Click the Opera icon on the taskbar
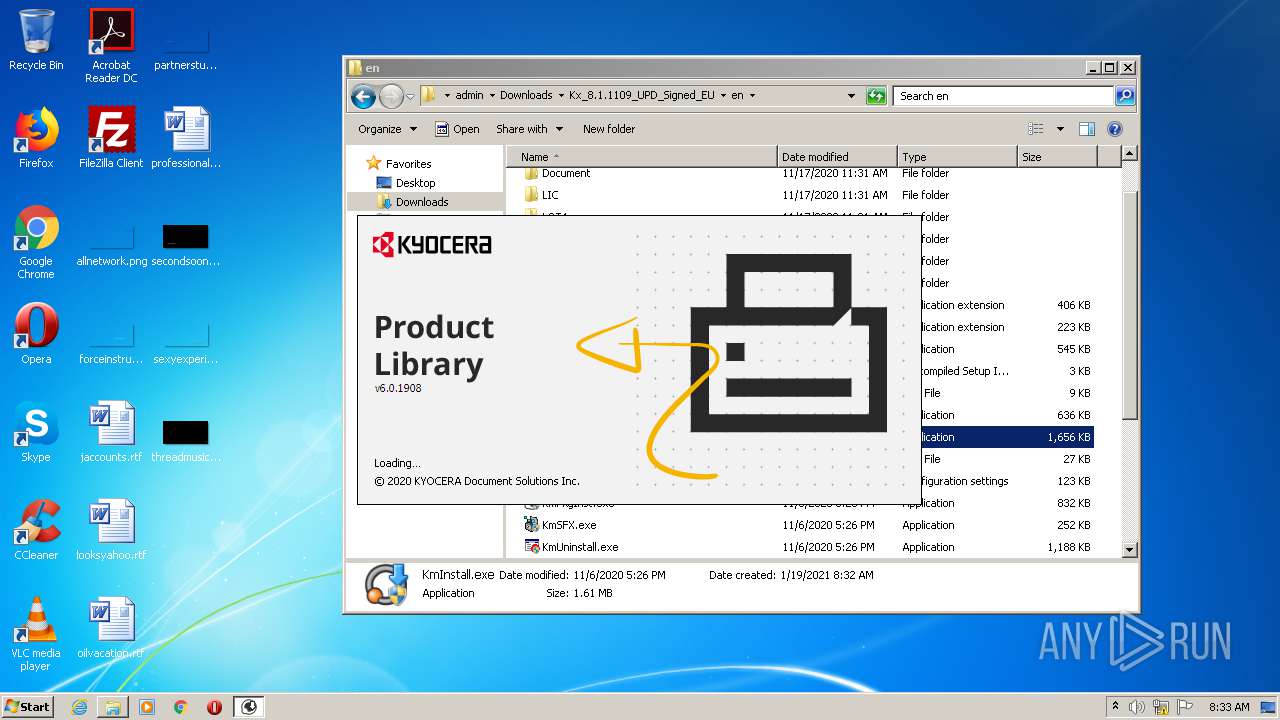The image size is (1280, 720). pos(214,707)
